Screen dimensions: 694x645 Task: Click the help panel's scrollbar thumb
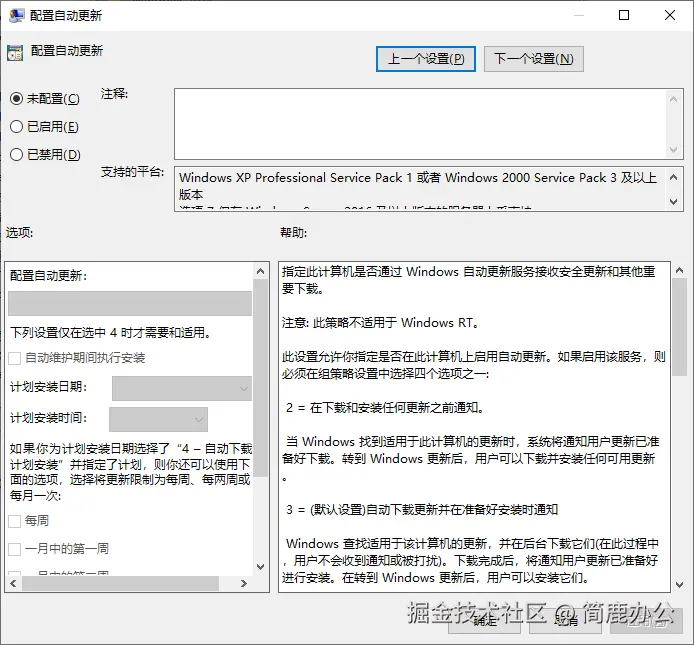point(679,327)
